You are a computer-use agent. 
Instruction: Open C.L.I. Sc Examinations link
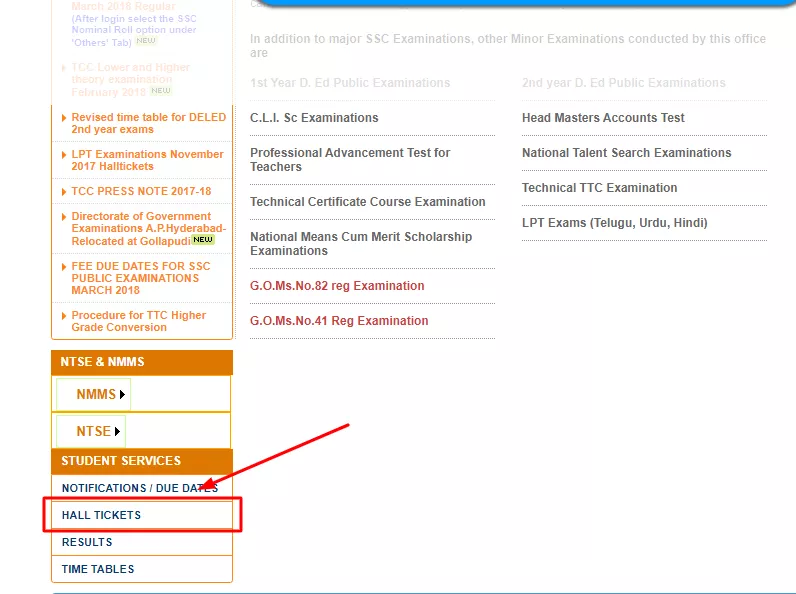click(314, 118)
